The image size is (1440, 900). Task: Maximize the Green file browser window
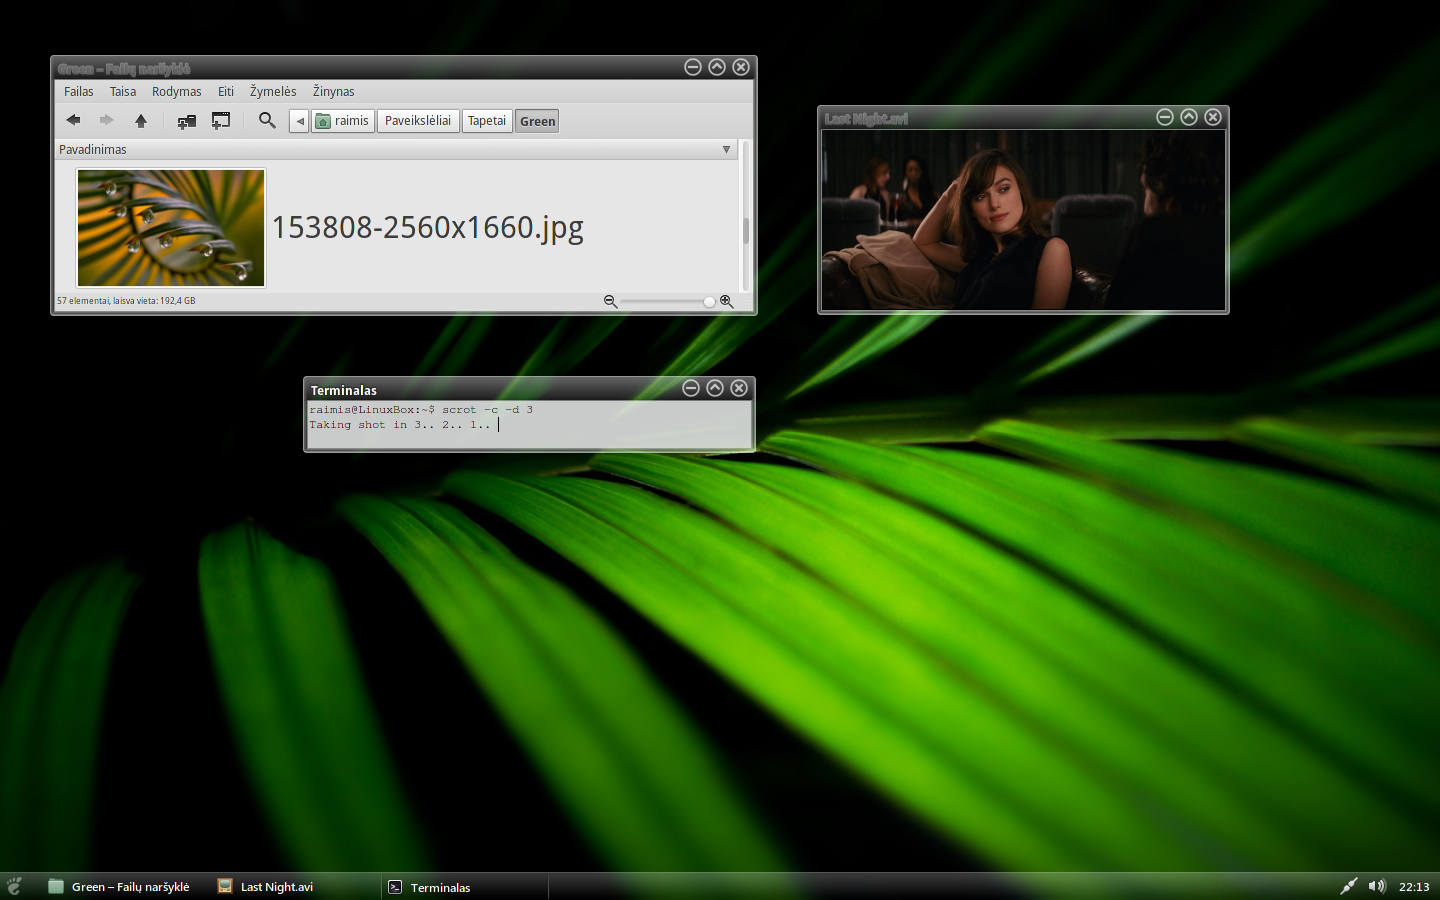(717, 67)
